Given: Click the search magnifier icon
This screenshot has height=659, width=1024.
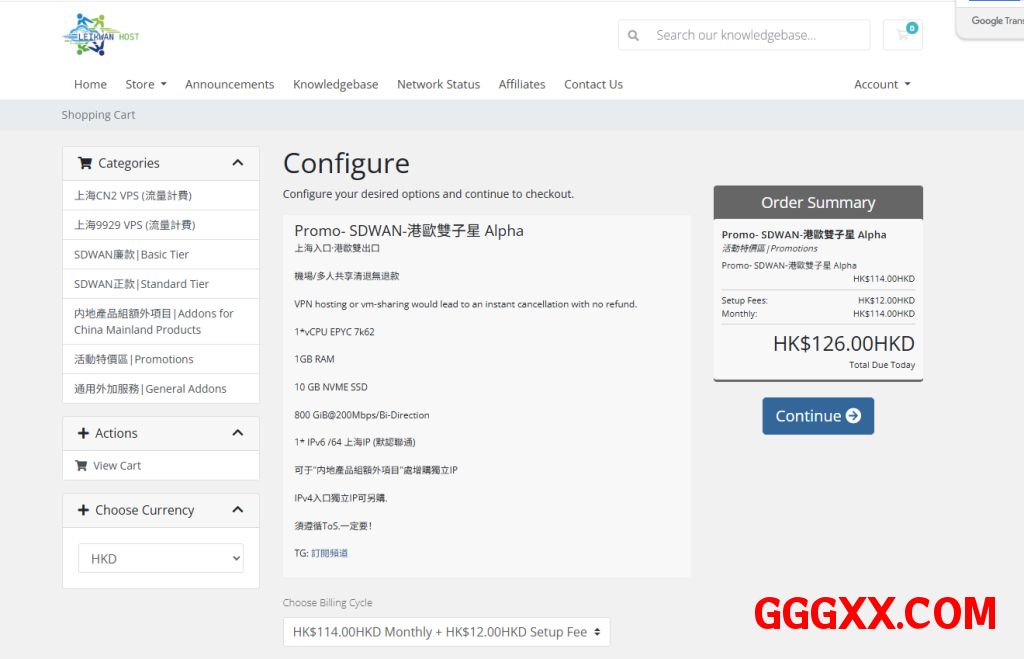Looking at the screenshot, I should 633,35.
